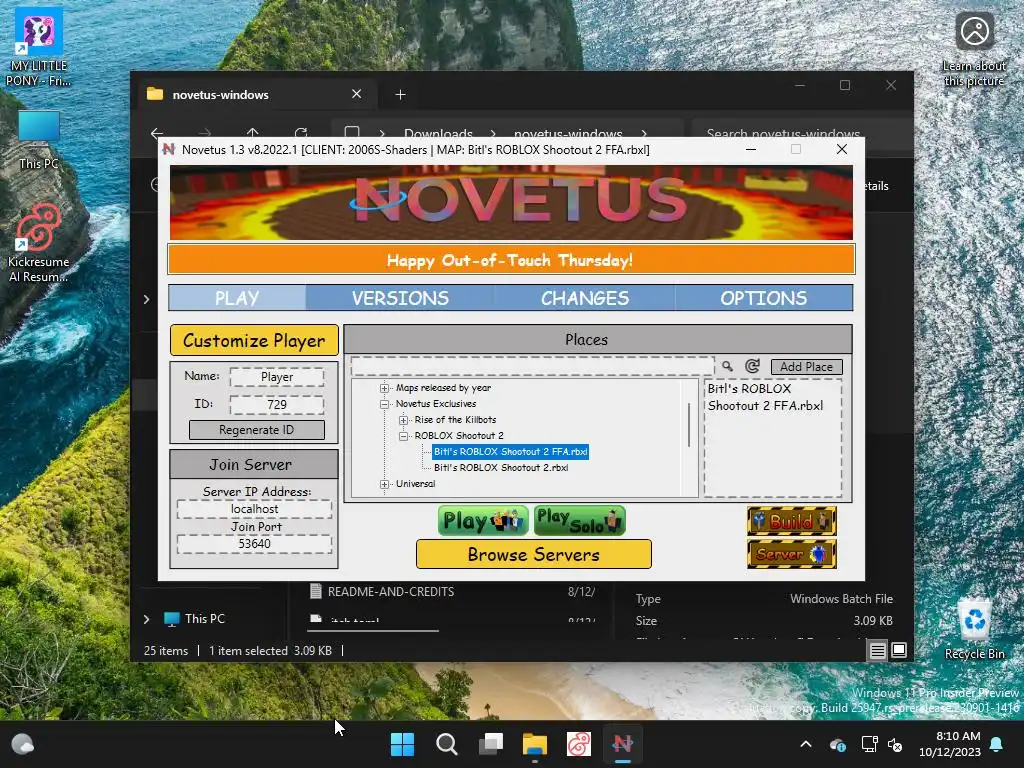This screenshot has height=768, width=1024.
Task: Click the Play Solo button
Action: coord(579,520)
